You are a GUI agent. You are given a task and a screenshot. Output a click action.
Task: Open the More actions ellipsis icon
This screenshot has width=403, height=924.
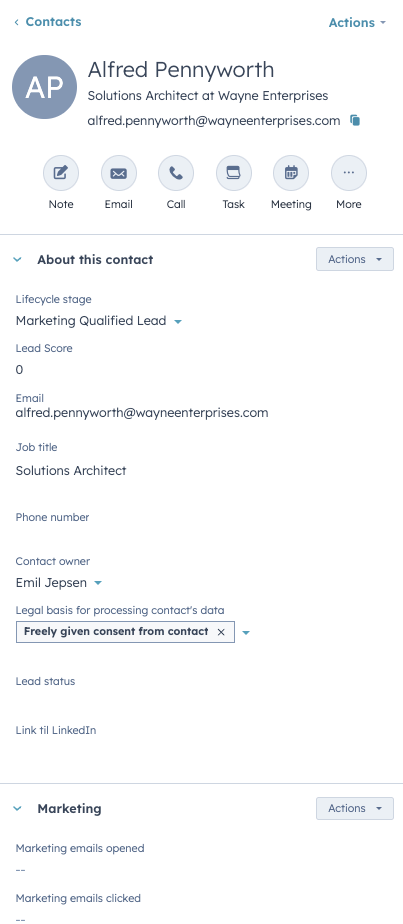coord(349,173)
